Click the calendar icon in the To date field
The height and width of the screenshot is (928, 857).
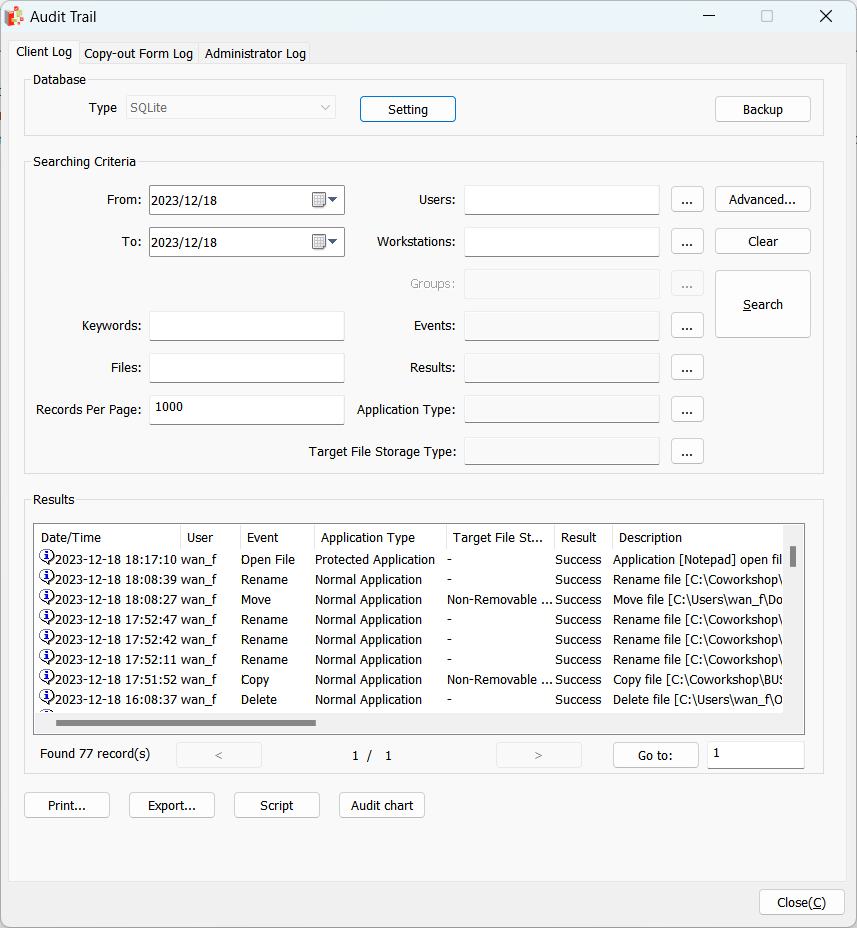[318, 242]
